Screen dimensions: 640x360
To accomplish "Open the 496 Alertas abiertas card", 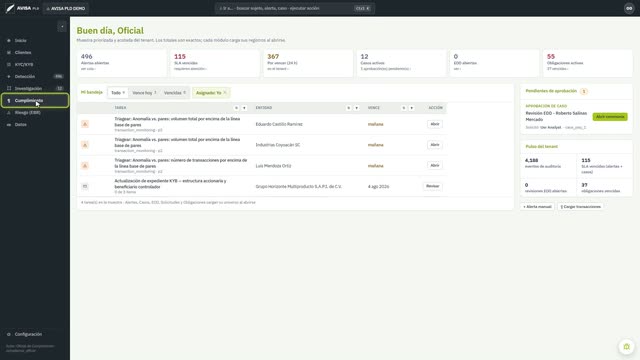I will point(122,63).
